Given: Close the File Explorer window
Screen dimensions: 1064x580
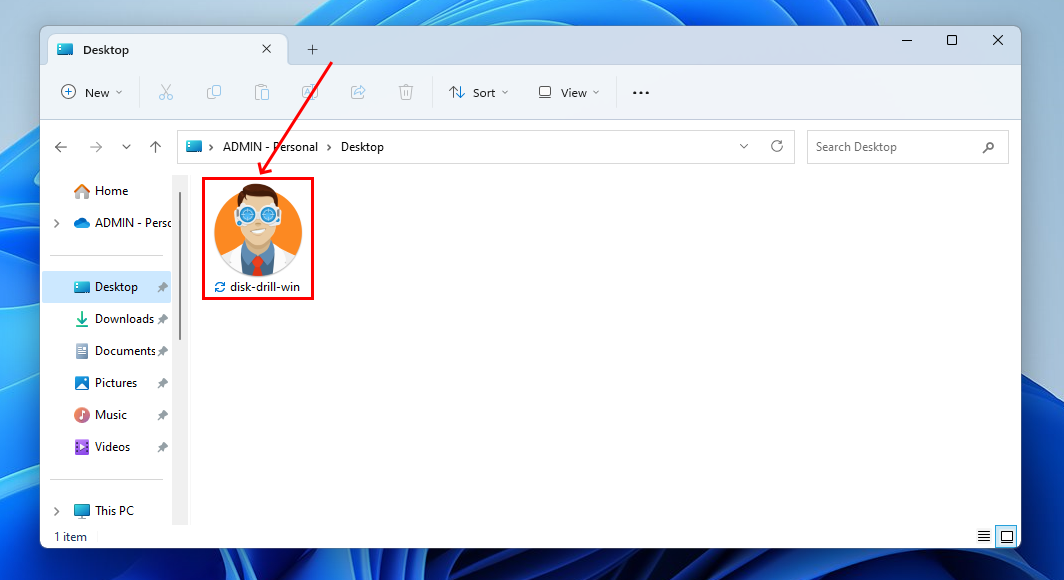Looking at the screenshot, I should pos(998,41).
